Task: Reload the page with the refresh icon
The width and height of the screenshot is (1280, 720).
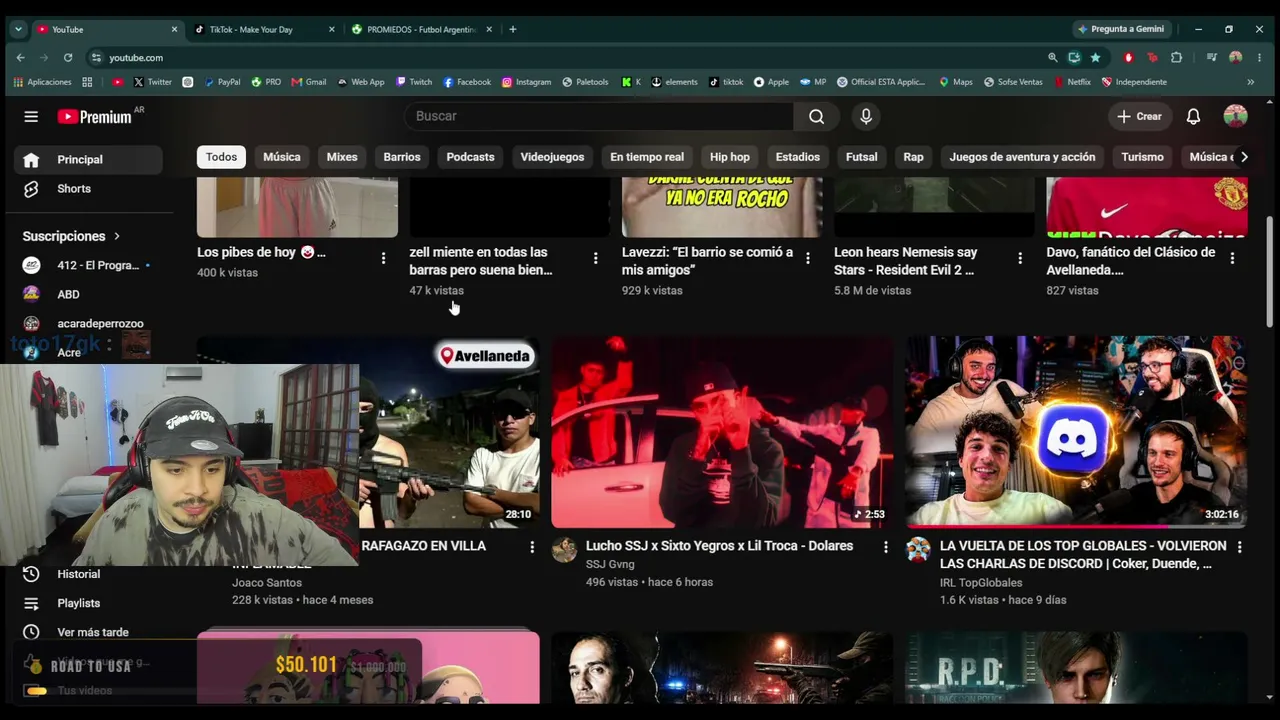Action: pyautogui.click(x=68, y=58)
